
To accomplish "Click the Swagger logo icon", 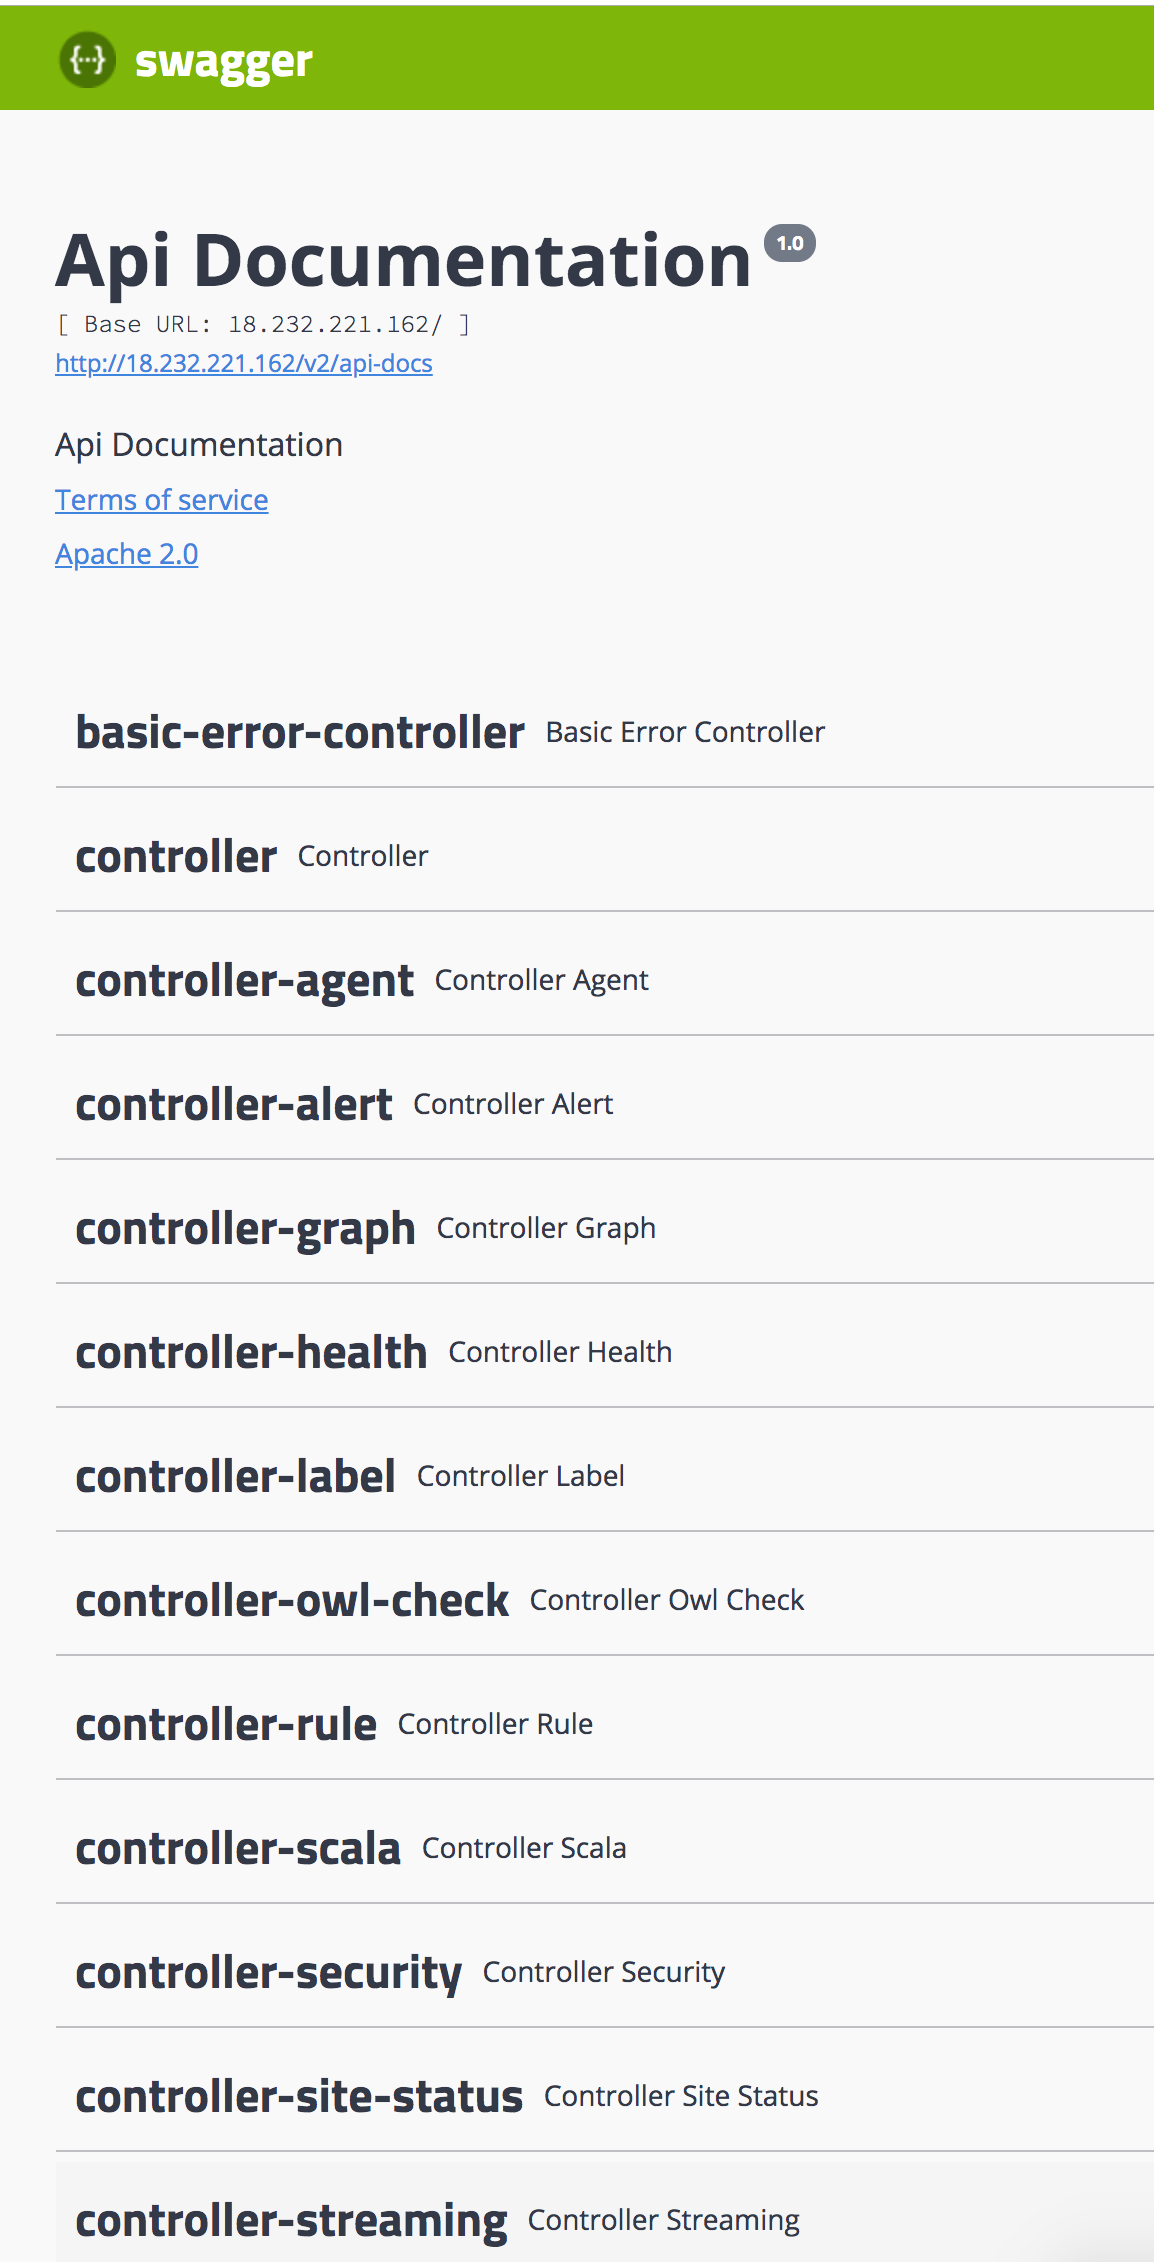I will 87,60.
